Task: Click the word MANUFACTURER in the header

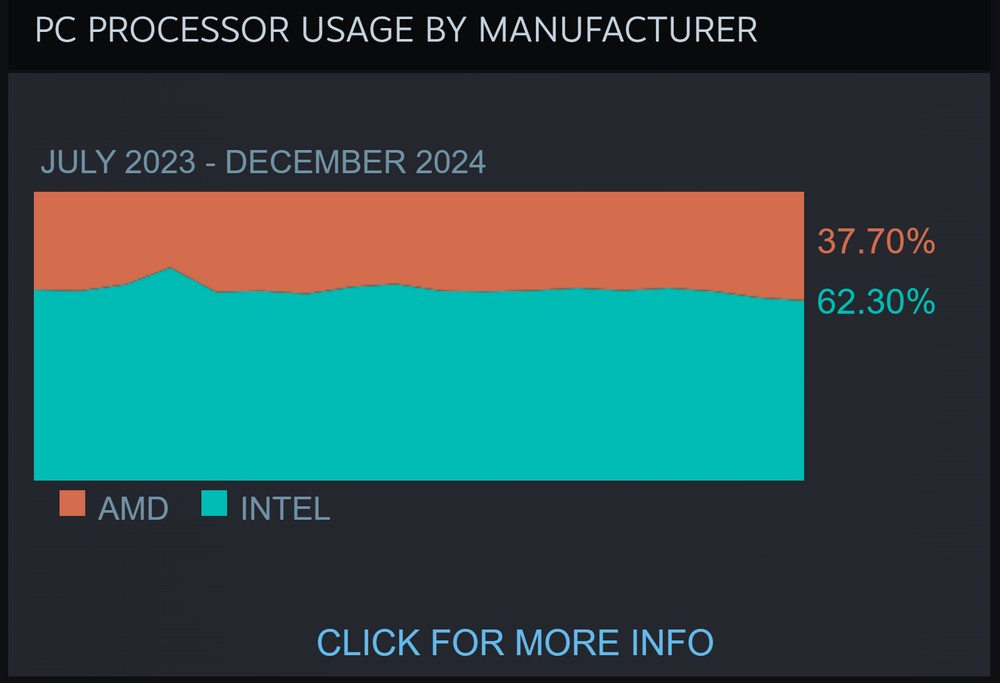Action: tap(618, 29)
